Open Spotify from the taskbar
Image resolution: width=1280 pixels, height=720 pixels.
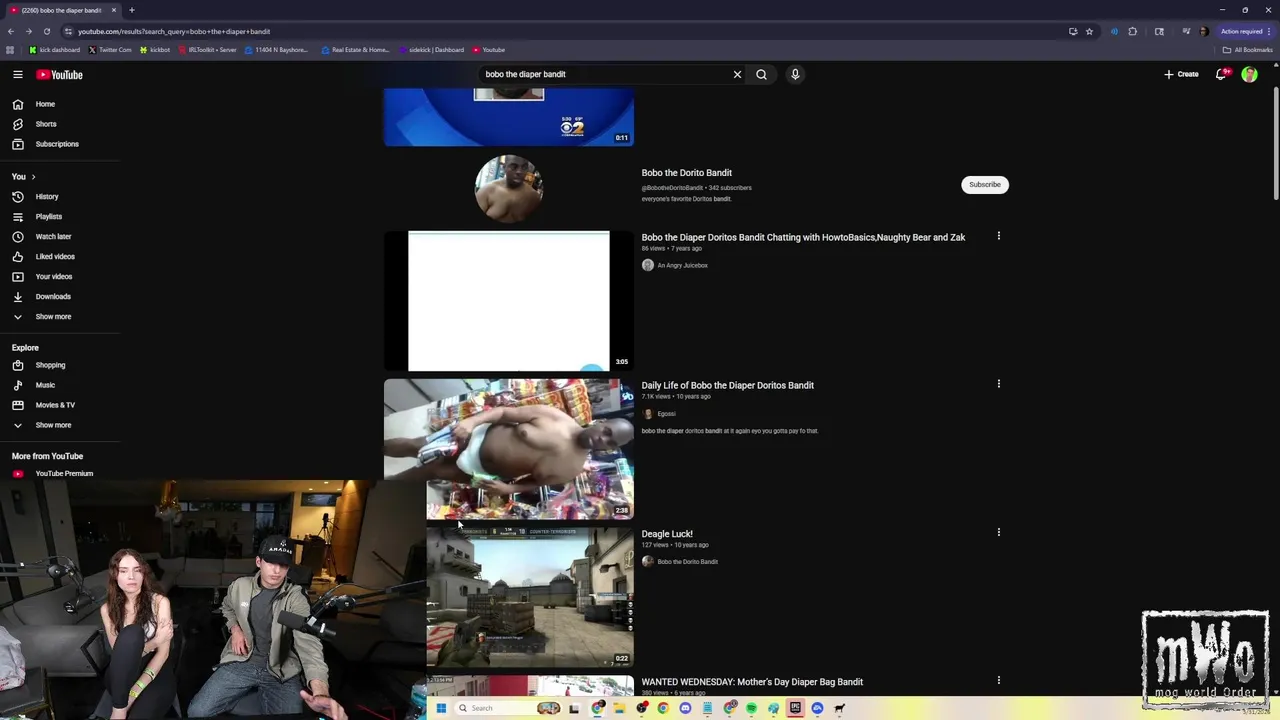tap(751, 708)
